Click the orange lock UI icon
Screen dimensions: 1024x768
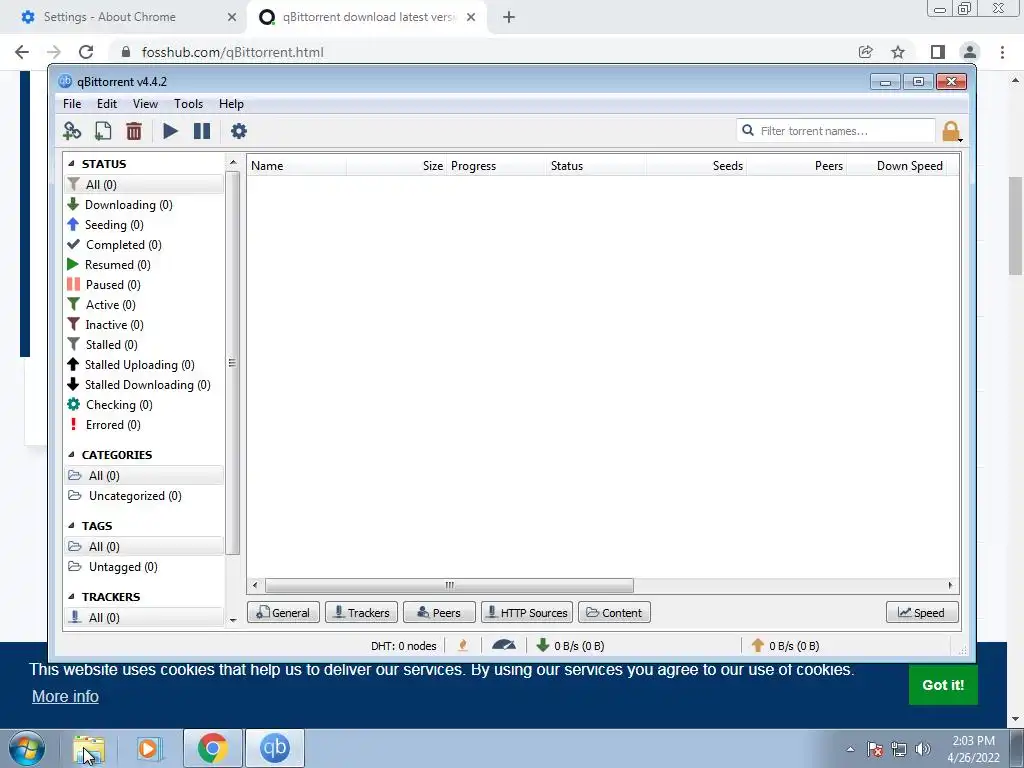pos(950,131)
